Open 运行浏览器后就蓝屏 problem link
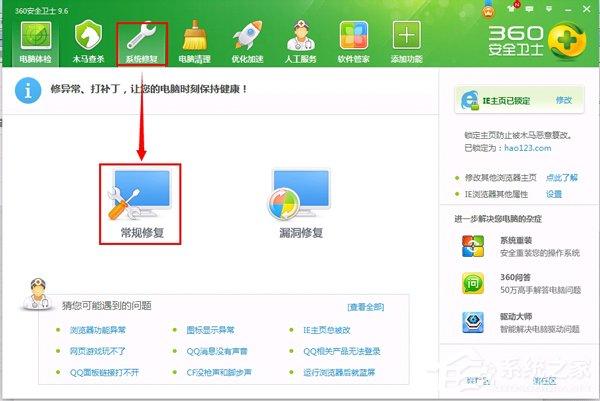600x401 pixels. 339,372
